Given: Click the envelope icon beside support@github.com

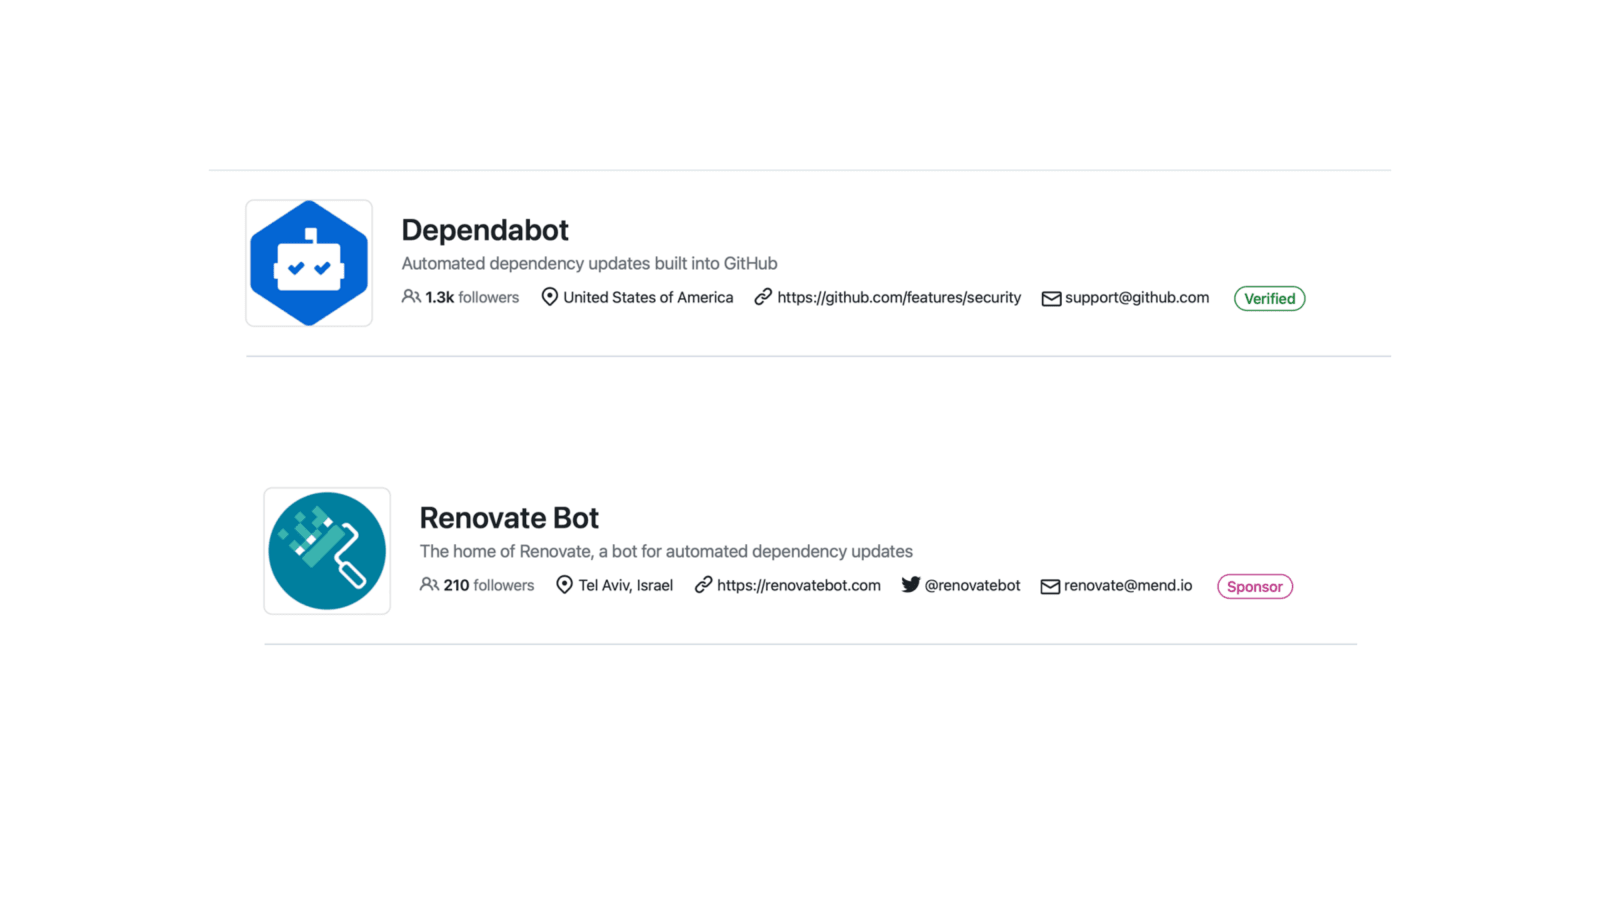Looking at the screenshot, I should point(1051,298).
